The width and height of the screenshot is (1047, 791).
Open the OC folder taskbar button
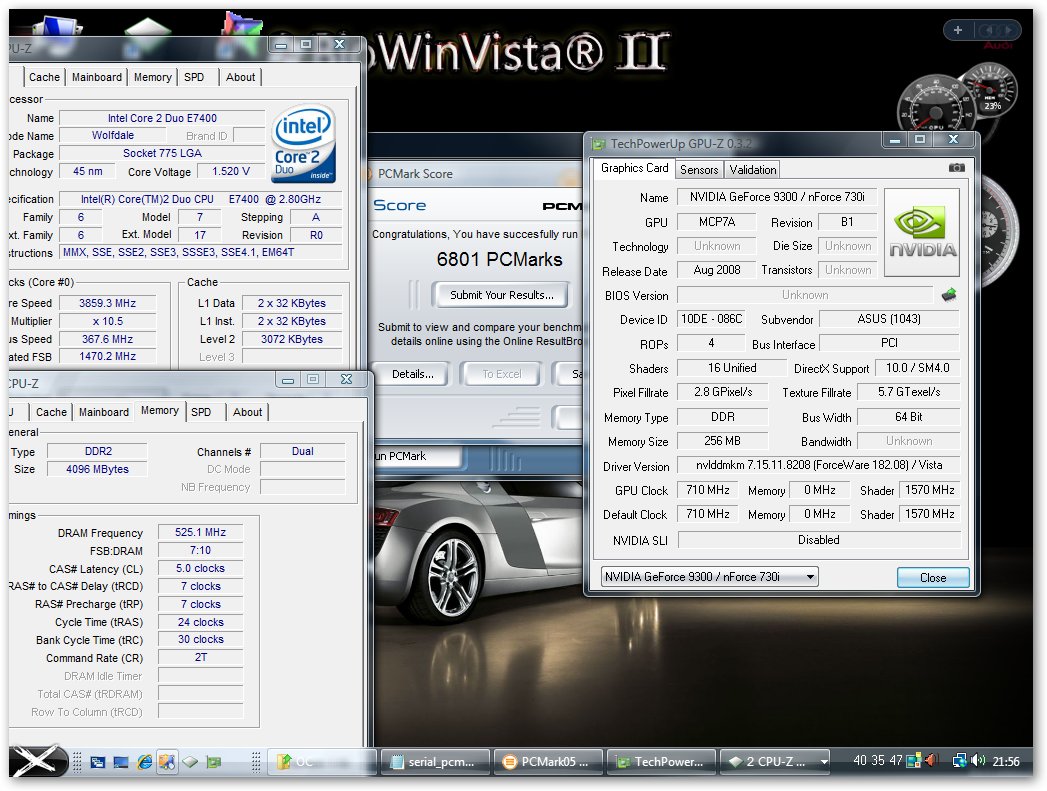323,761
